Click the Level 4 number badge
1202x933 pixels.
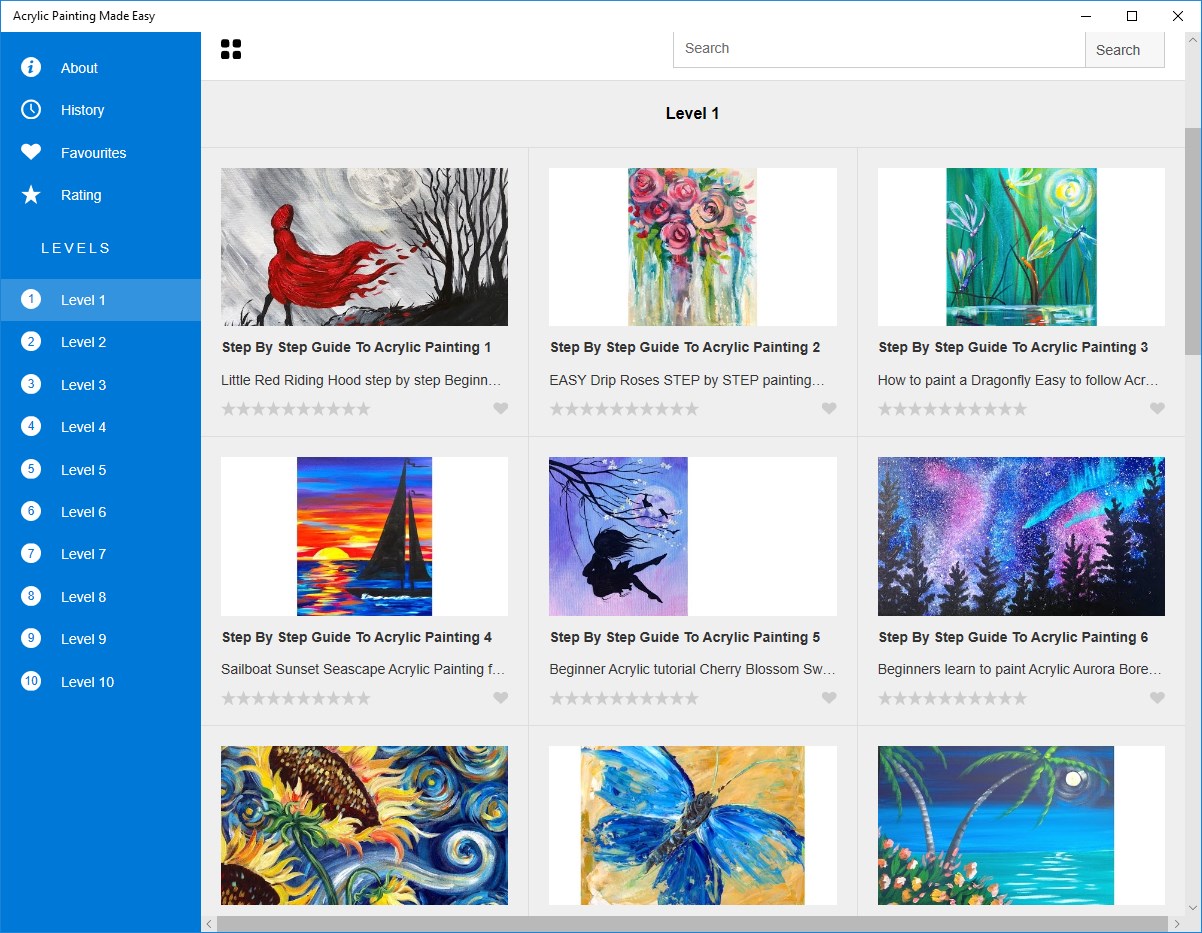click(x=31, y=427)
